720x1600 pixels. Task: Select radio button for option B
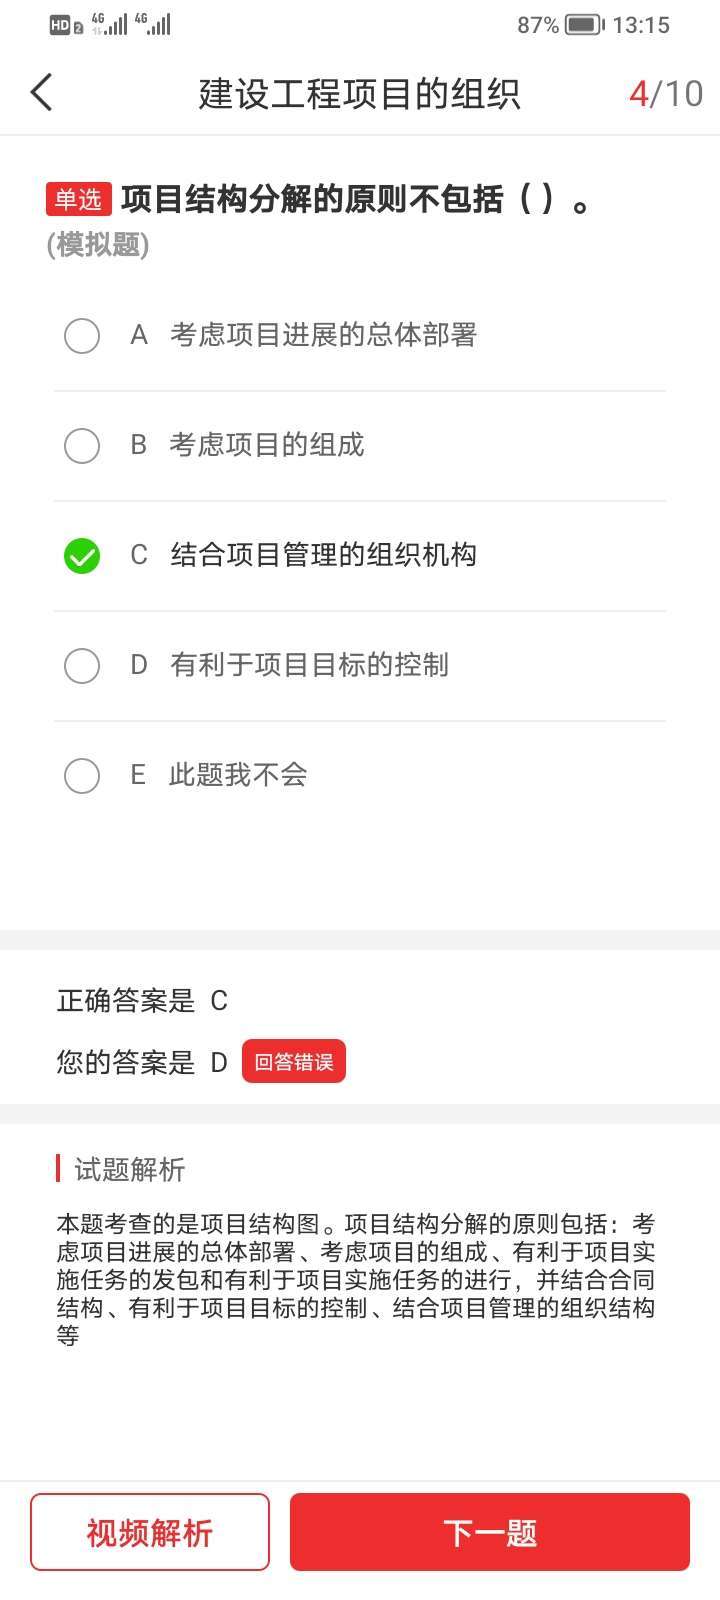tap(82, 446)
